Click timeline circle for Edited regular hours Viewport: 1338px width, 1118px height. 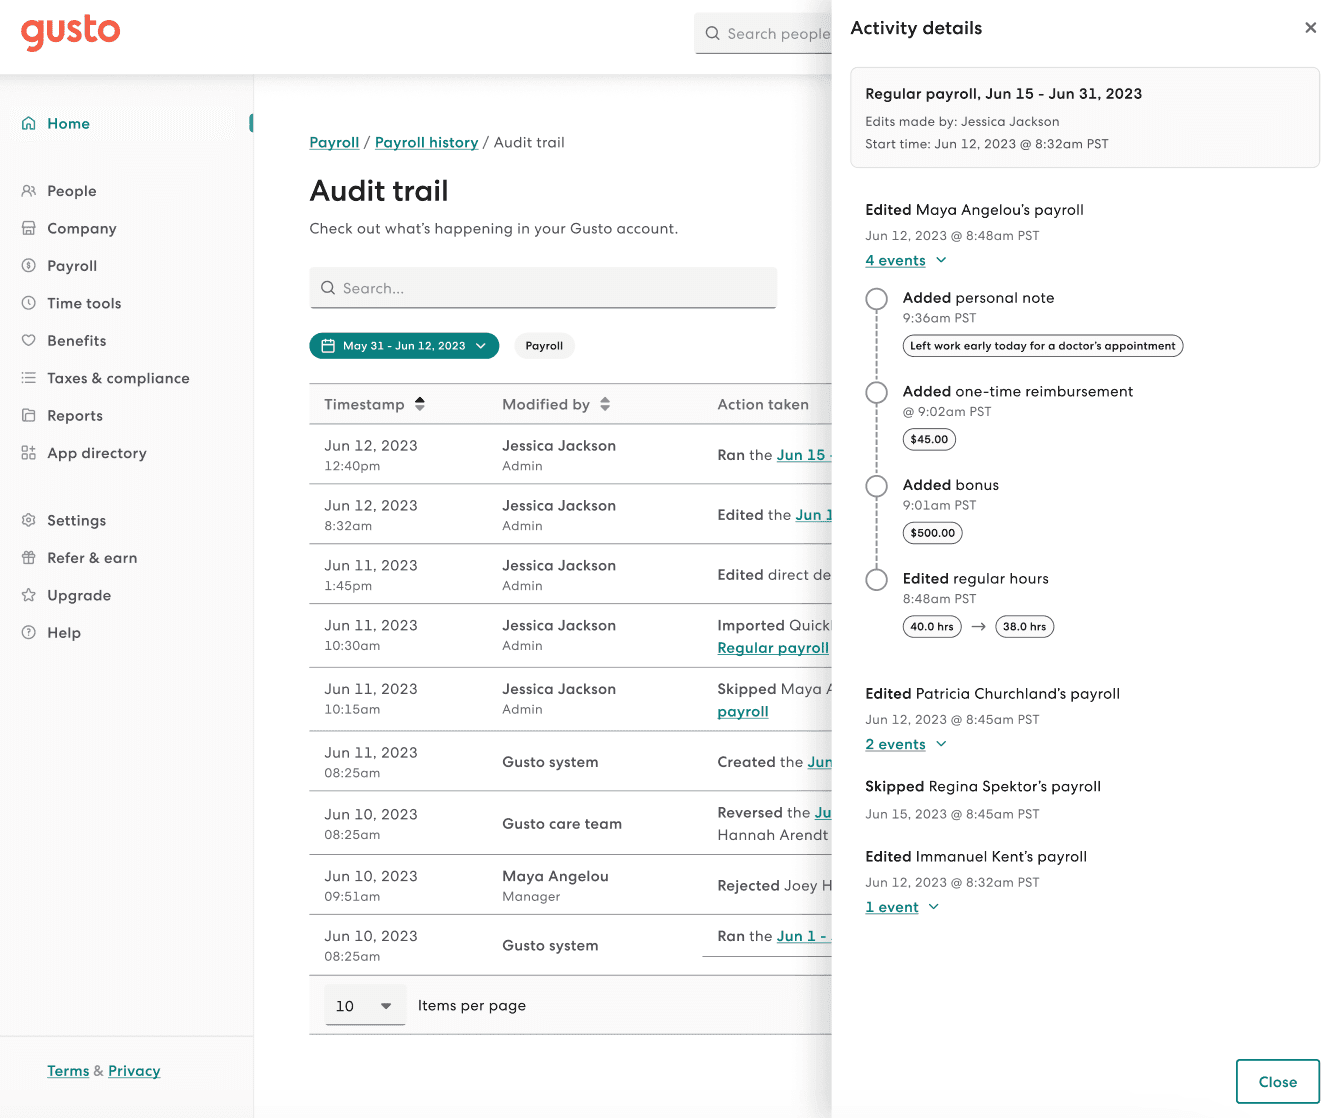pos(876,579)
